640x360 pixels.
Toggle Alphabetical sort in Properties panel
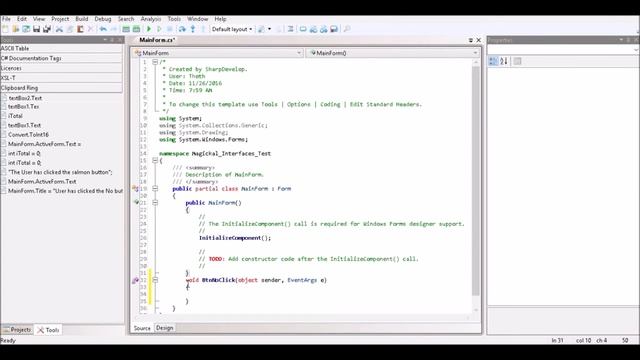[504, 61]
